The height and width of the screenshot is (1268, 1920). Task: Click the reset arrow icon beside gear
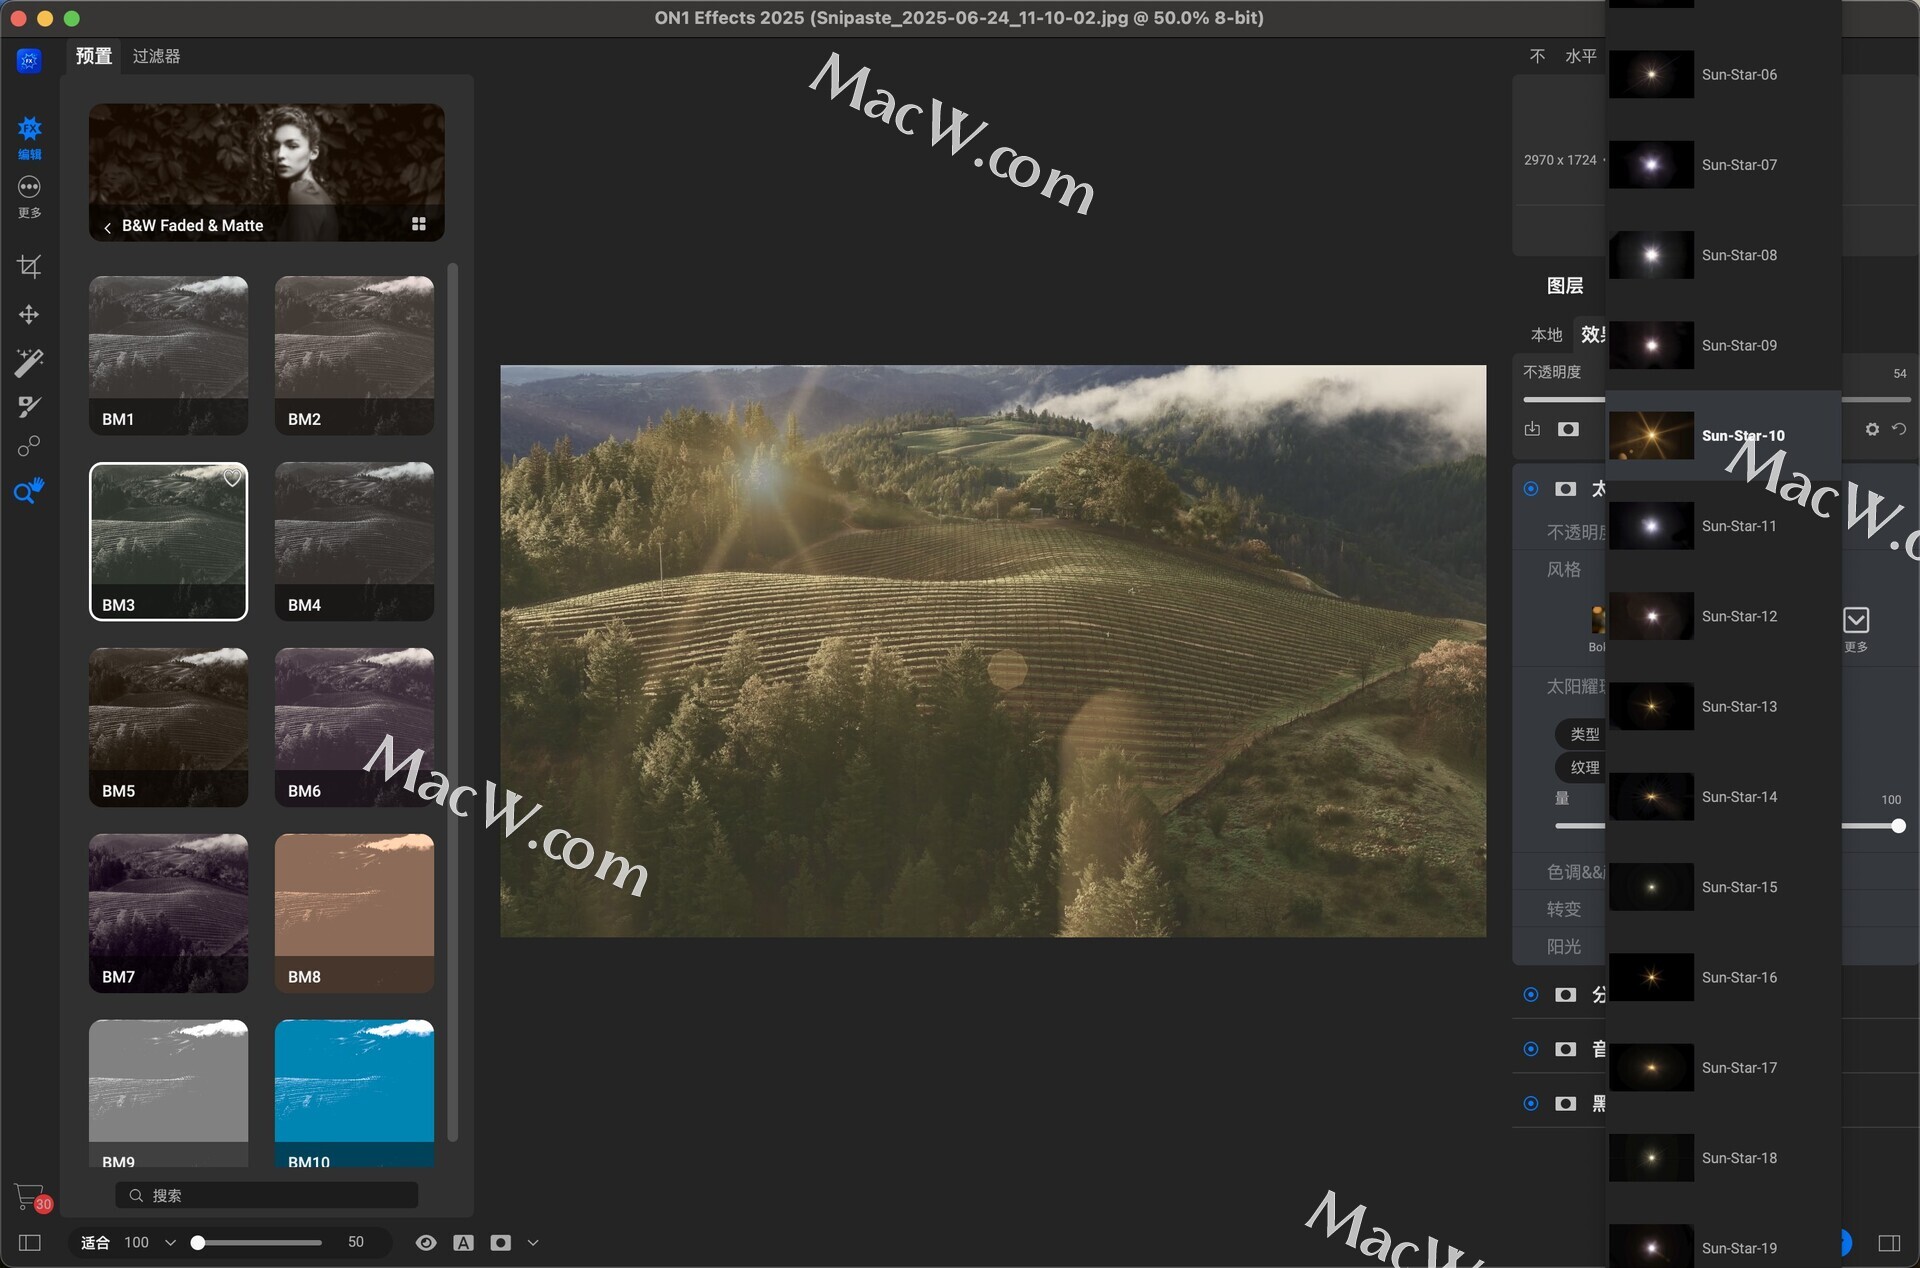point(1899,429)
